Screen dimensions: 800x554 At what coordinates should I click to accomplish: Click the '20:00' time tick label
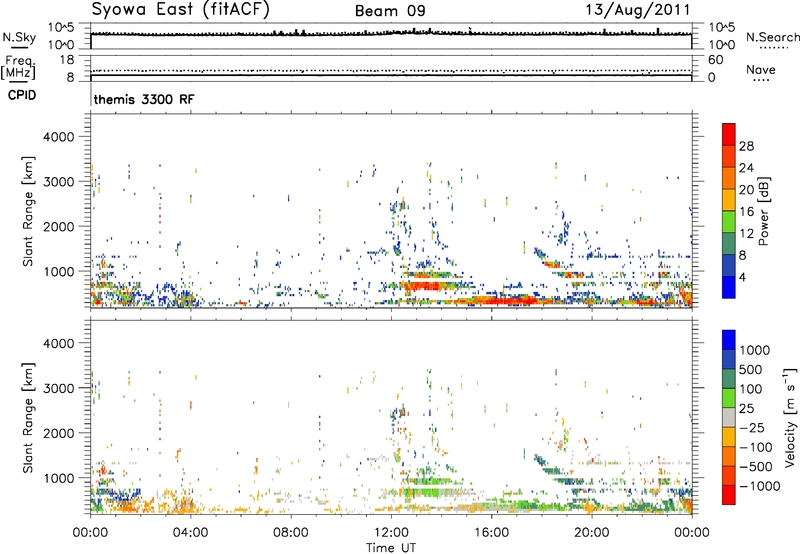pos(591,533)
